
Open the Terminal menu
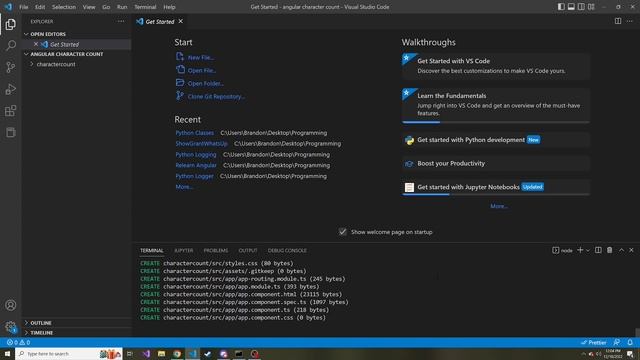145,7
